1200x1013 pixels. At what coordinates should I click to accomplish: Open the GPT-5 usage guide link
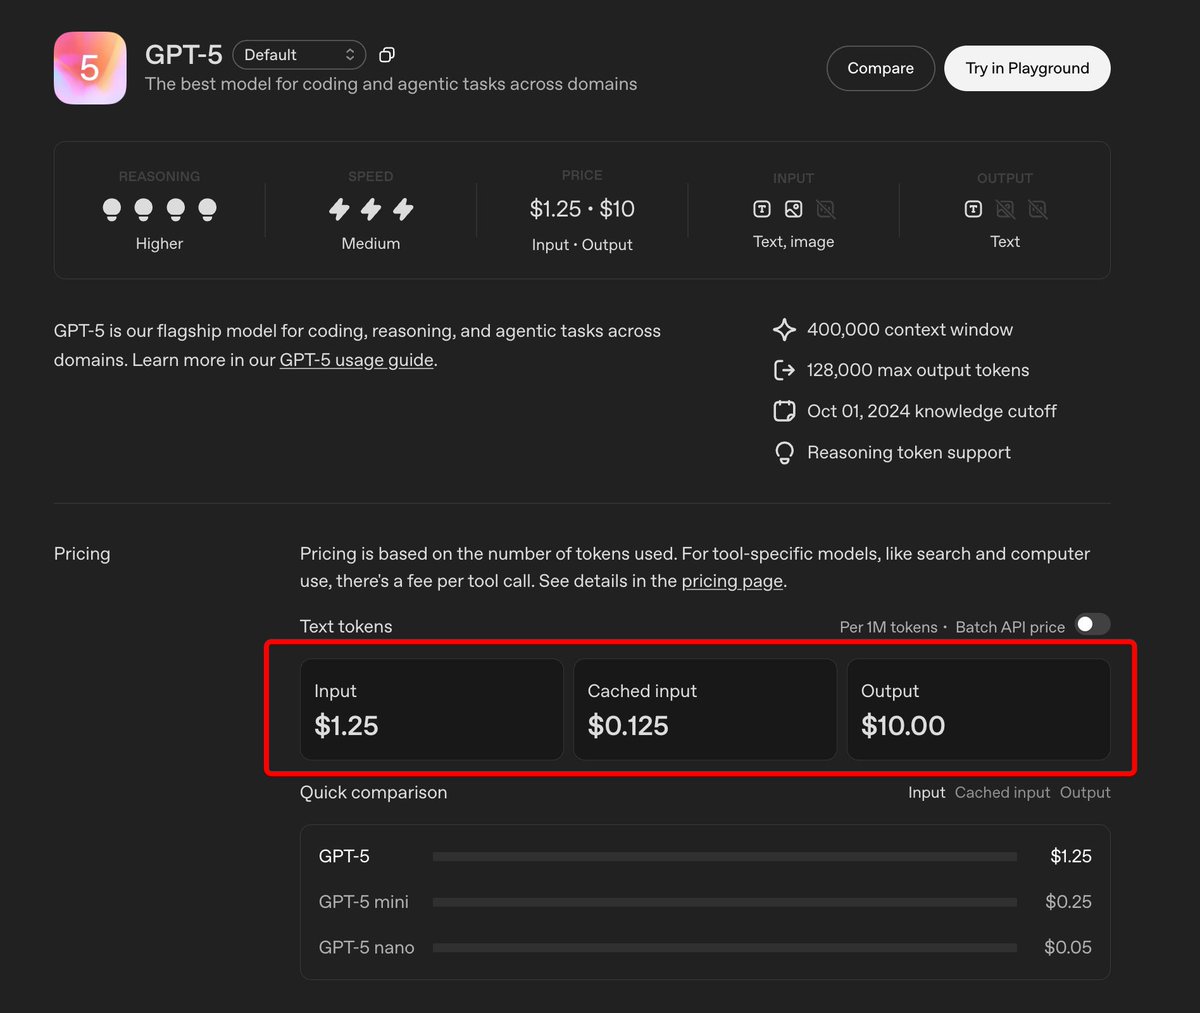coord(357,360)
